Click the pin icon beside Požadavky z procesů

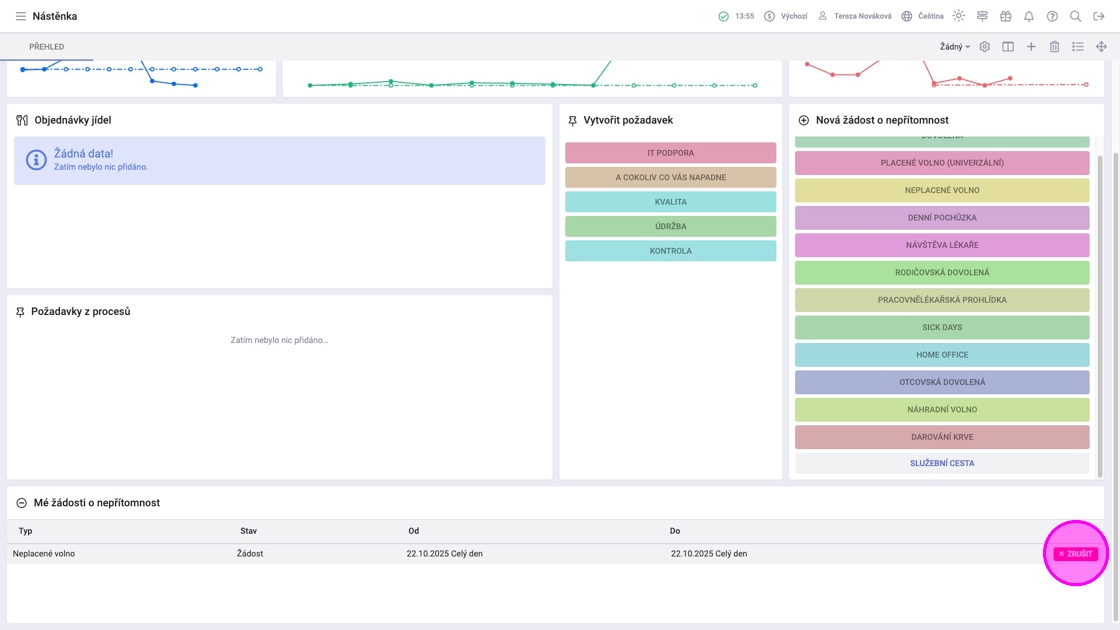point(20,312)
